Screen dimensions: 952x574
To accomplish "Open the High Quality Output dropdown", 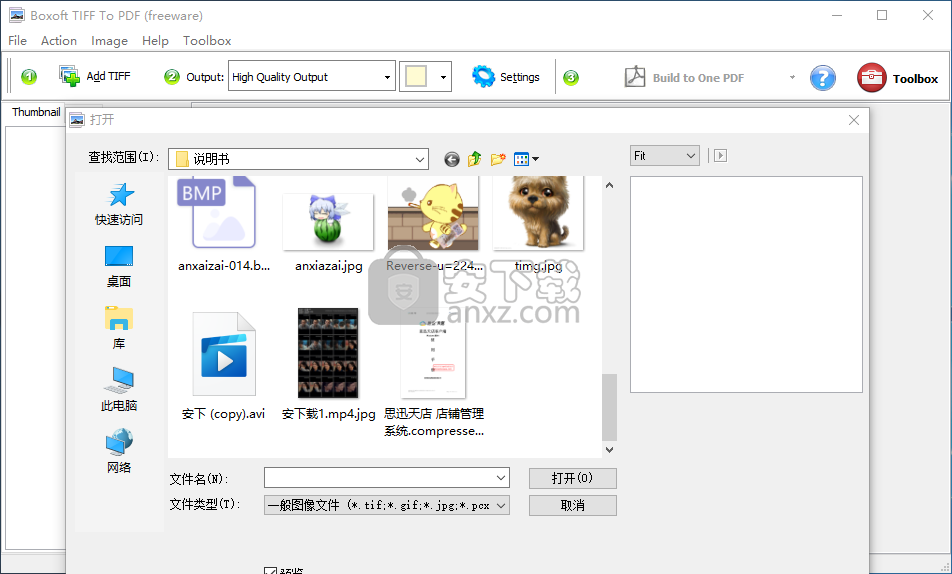I will point(312,77).
